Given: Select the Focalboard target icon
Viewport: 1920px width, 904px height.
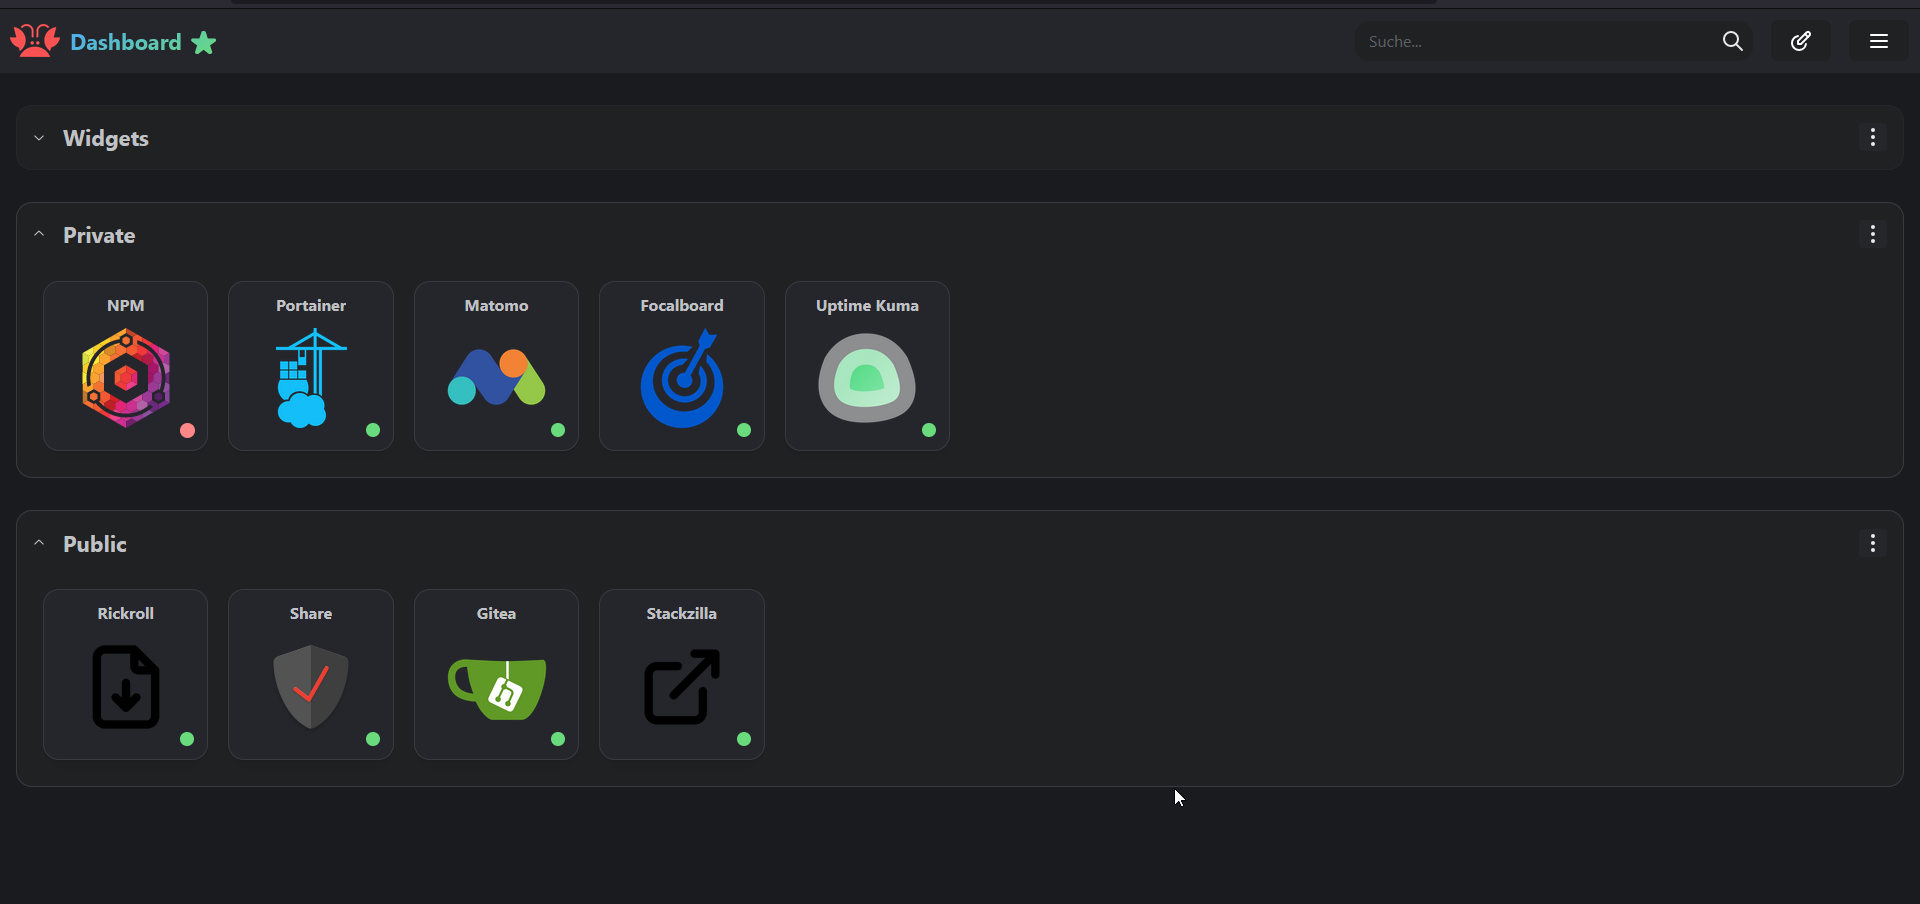Looking at the screenshot, I should 681,380.
